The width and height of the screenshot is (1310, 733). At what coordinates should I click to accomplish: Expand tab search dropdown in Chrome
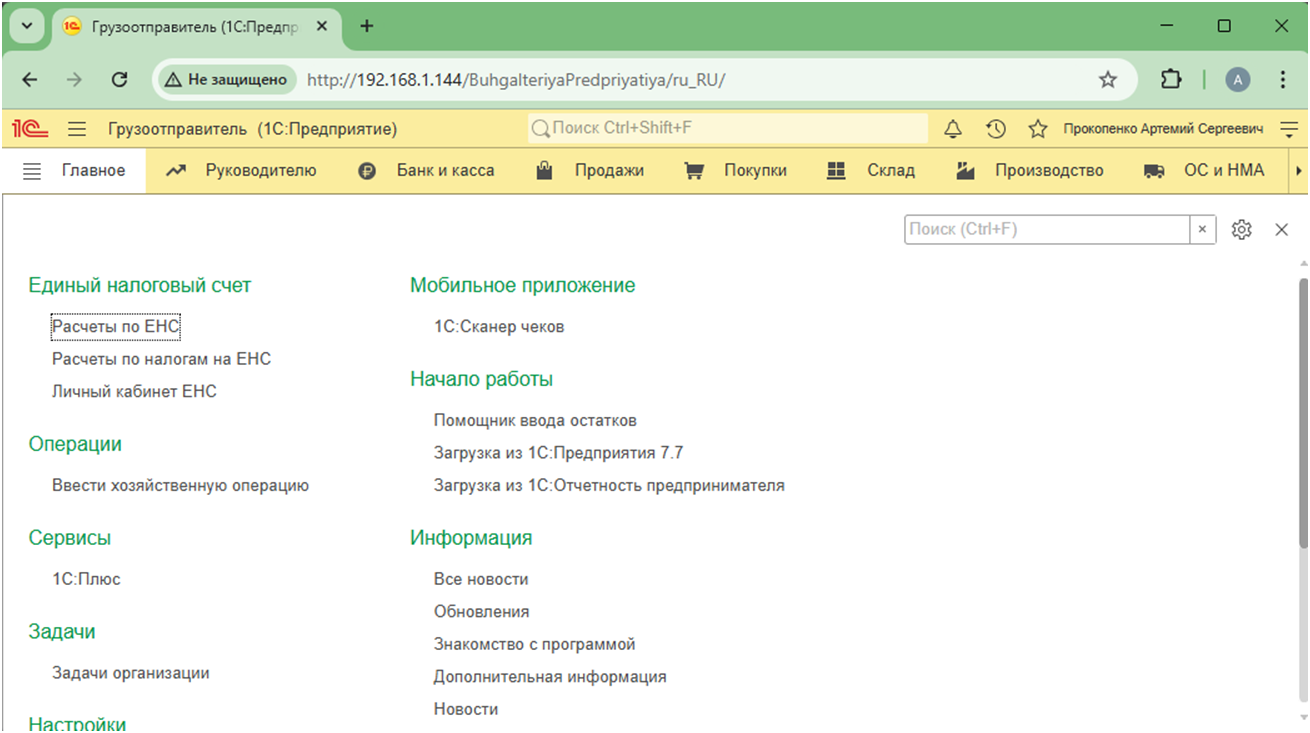pyautogui.click(x=26, y=27)
